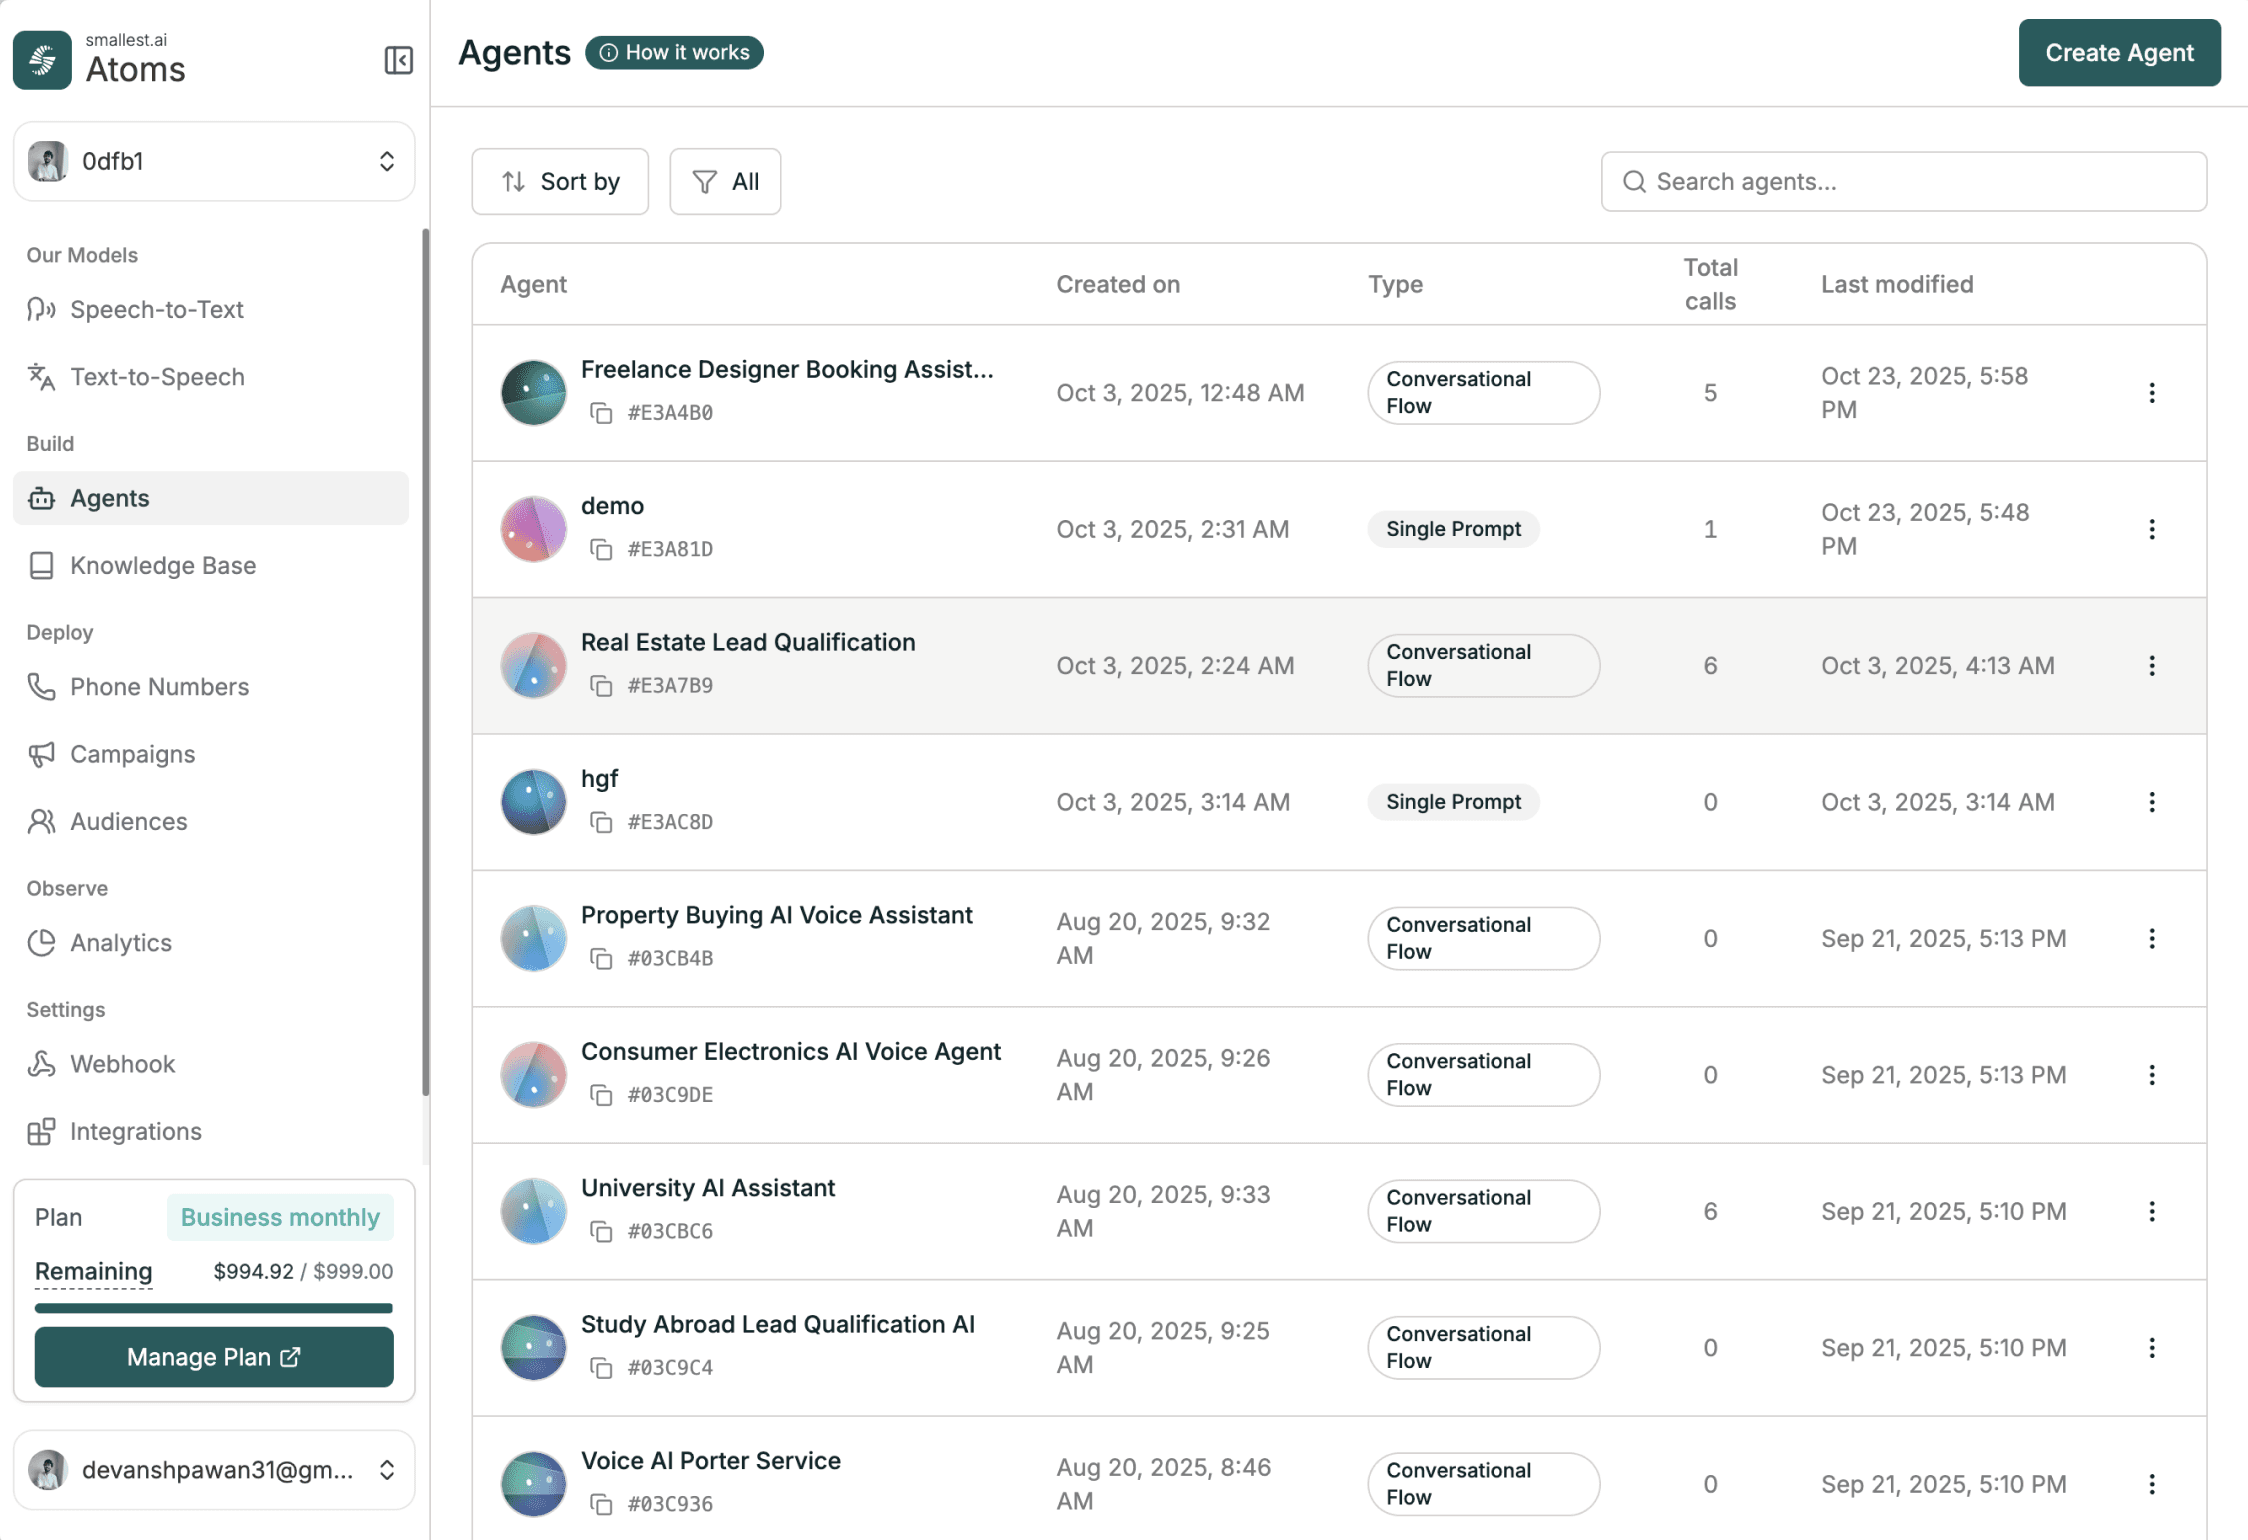Copy agent ID #E3A4B0 icon
2248x1540 pixels.
point(601,413)
